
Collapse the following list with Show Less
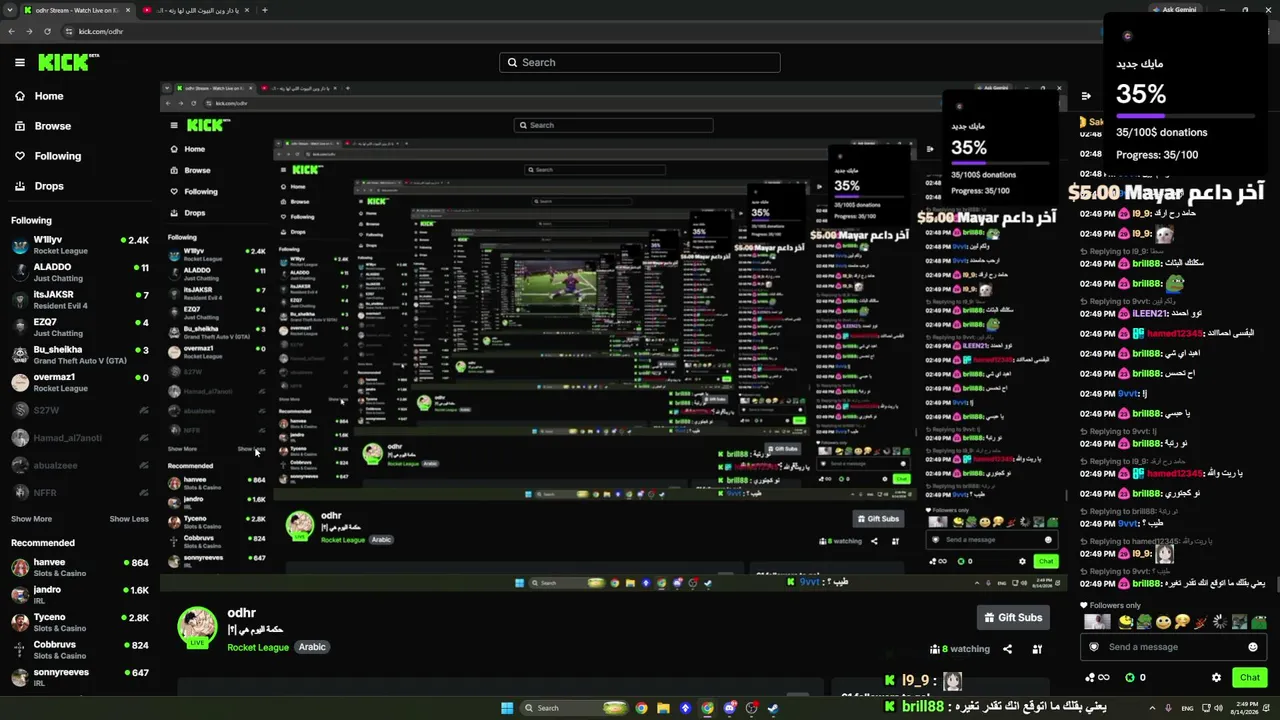point(129,519)
